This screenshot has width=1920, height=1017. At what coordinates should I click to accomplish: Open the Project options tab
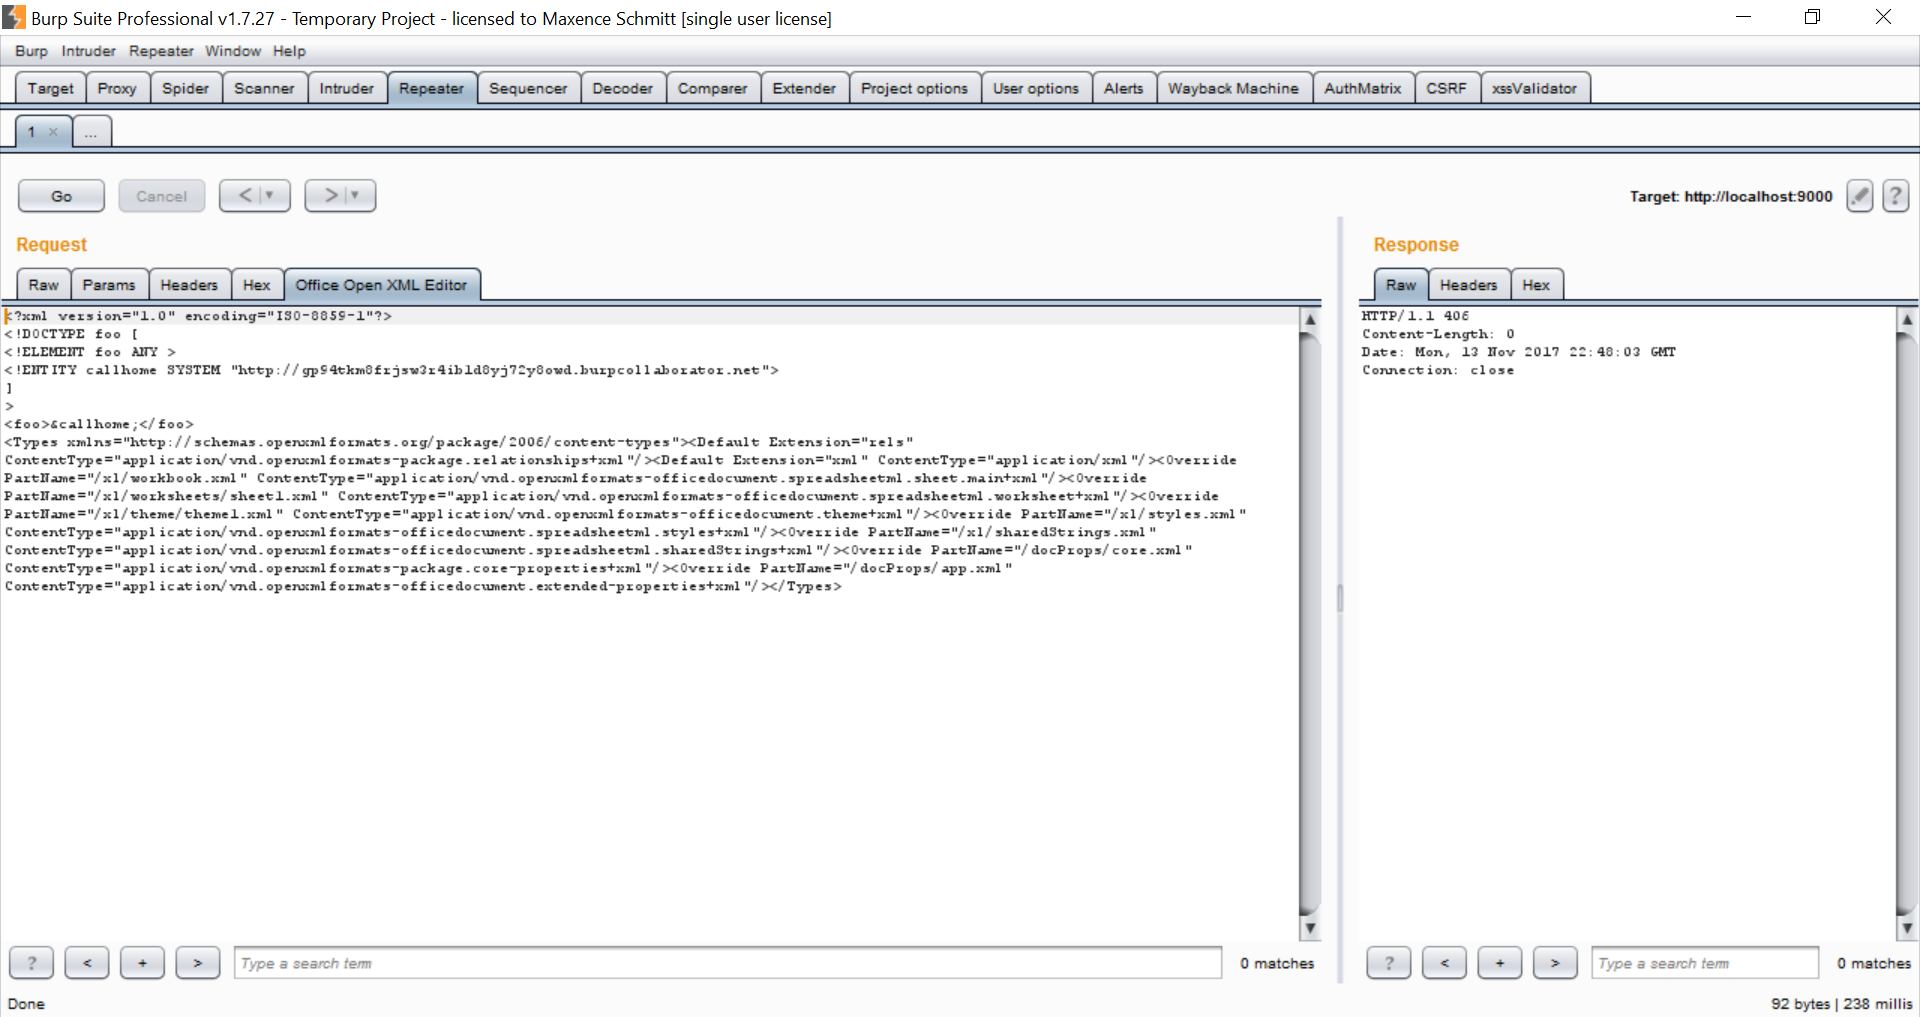[914, 88]
